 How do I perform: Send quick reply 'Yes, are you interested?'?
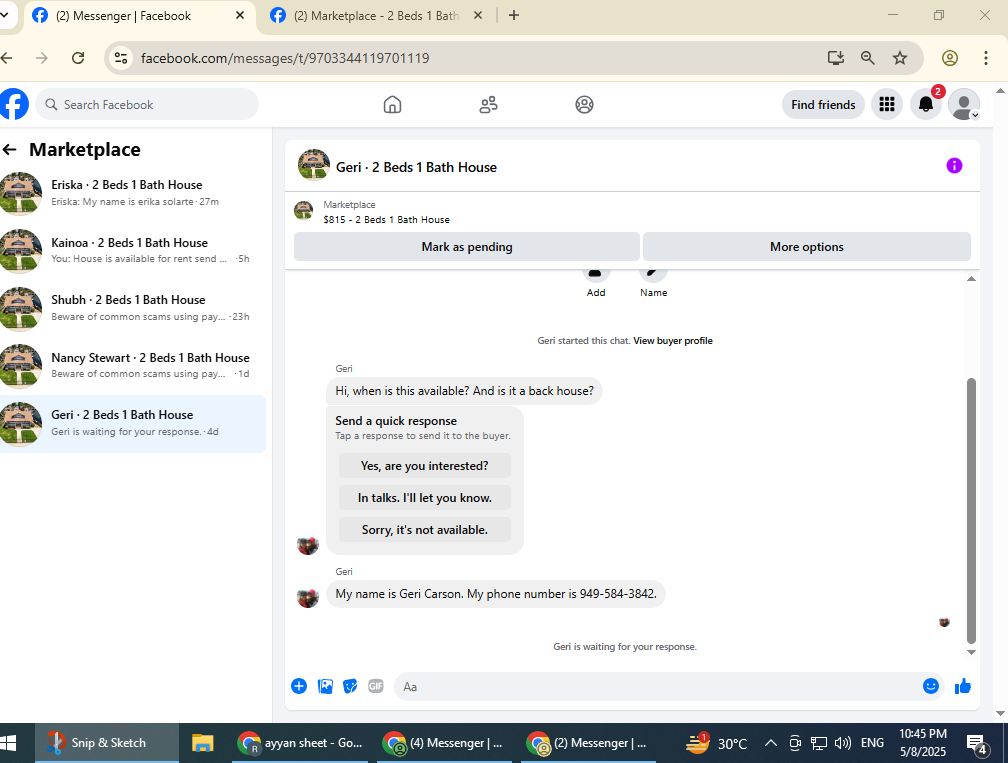click(x=424, y=466)
